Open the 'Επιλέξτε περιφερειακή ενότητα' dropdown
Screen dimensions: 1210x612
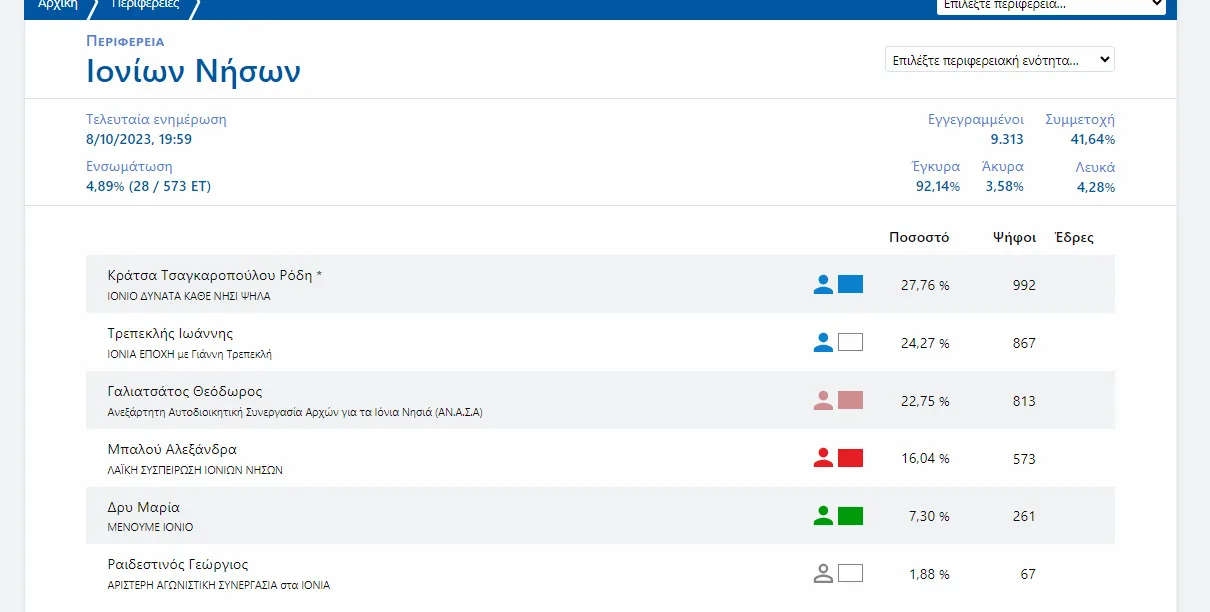pyautogui.click(x=999, y=60)
